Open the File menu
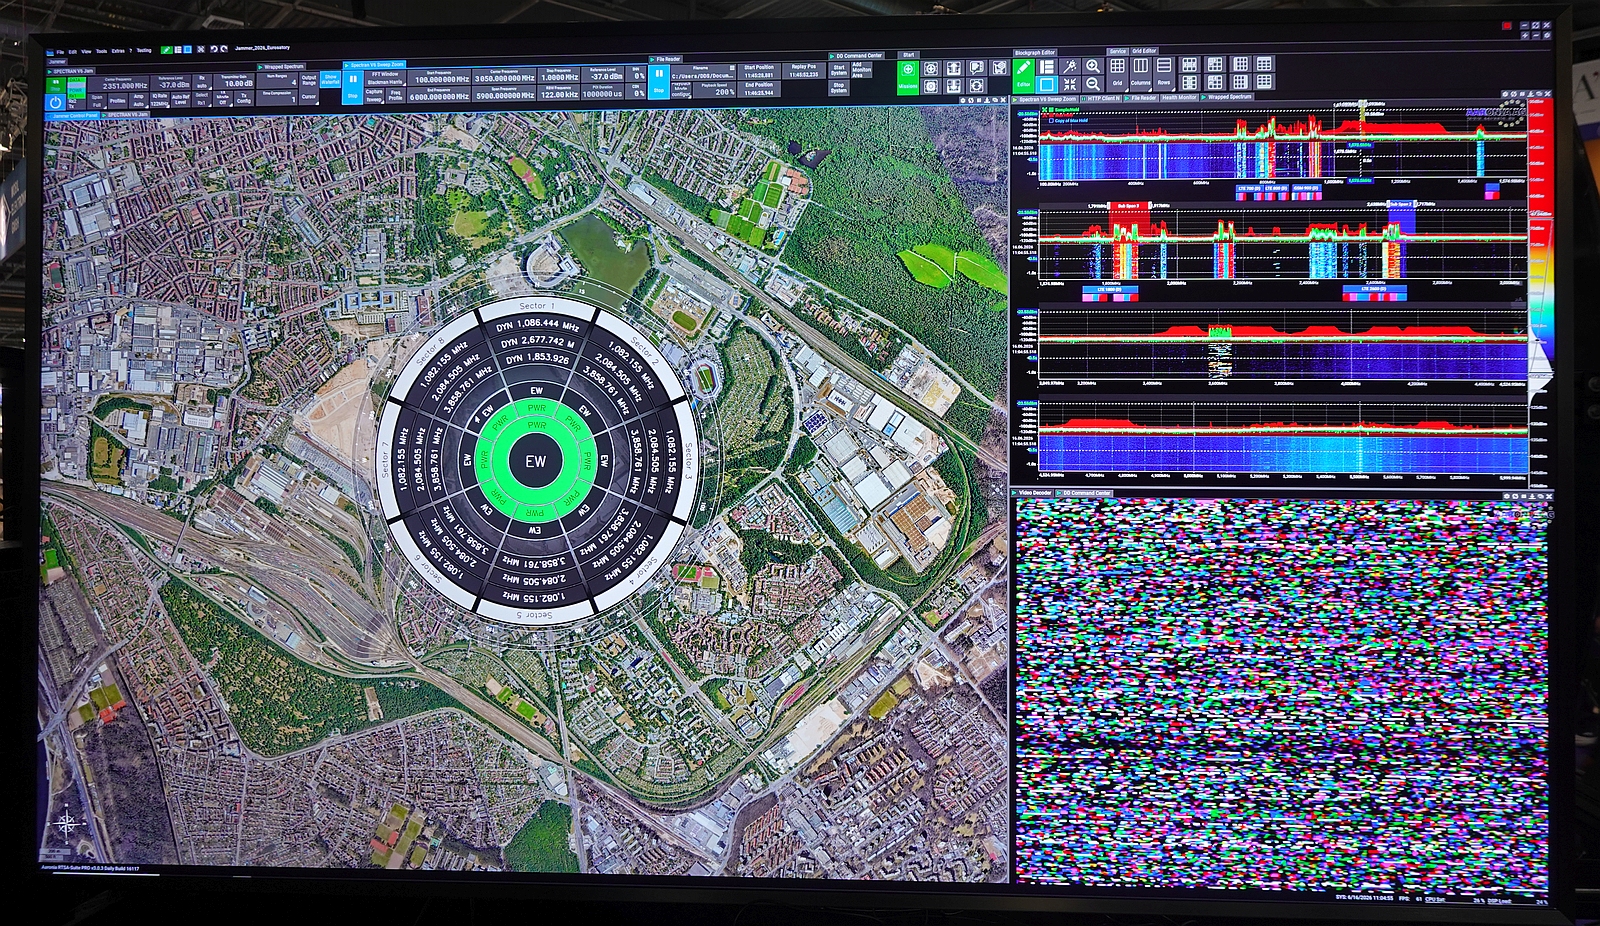 point(60,51)
